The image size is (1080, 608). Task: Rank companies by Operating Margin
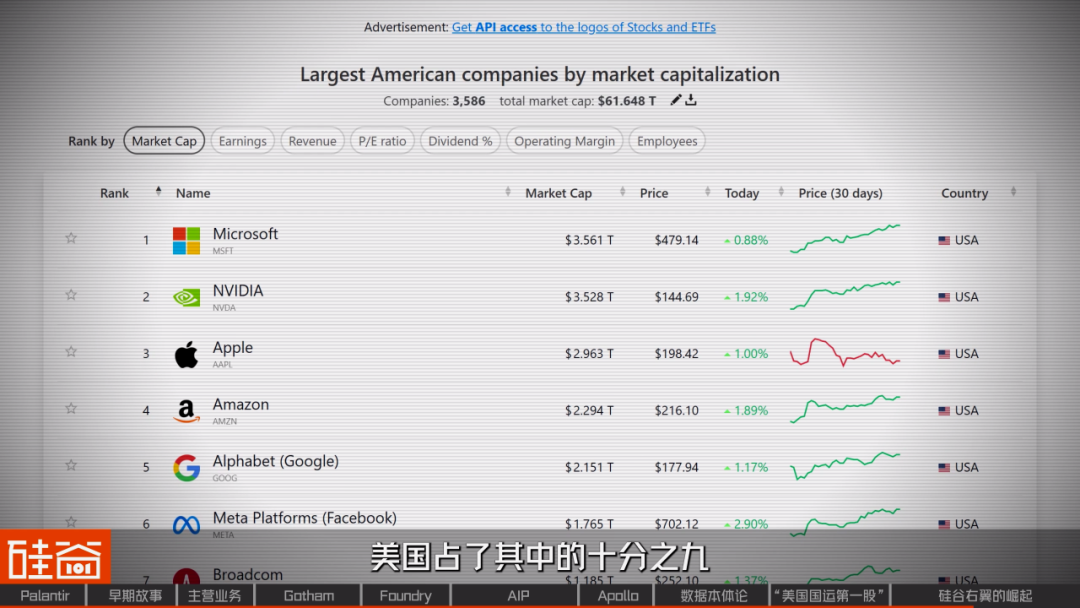[564, 140]
